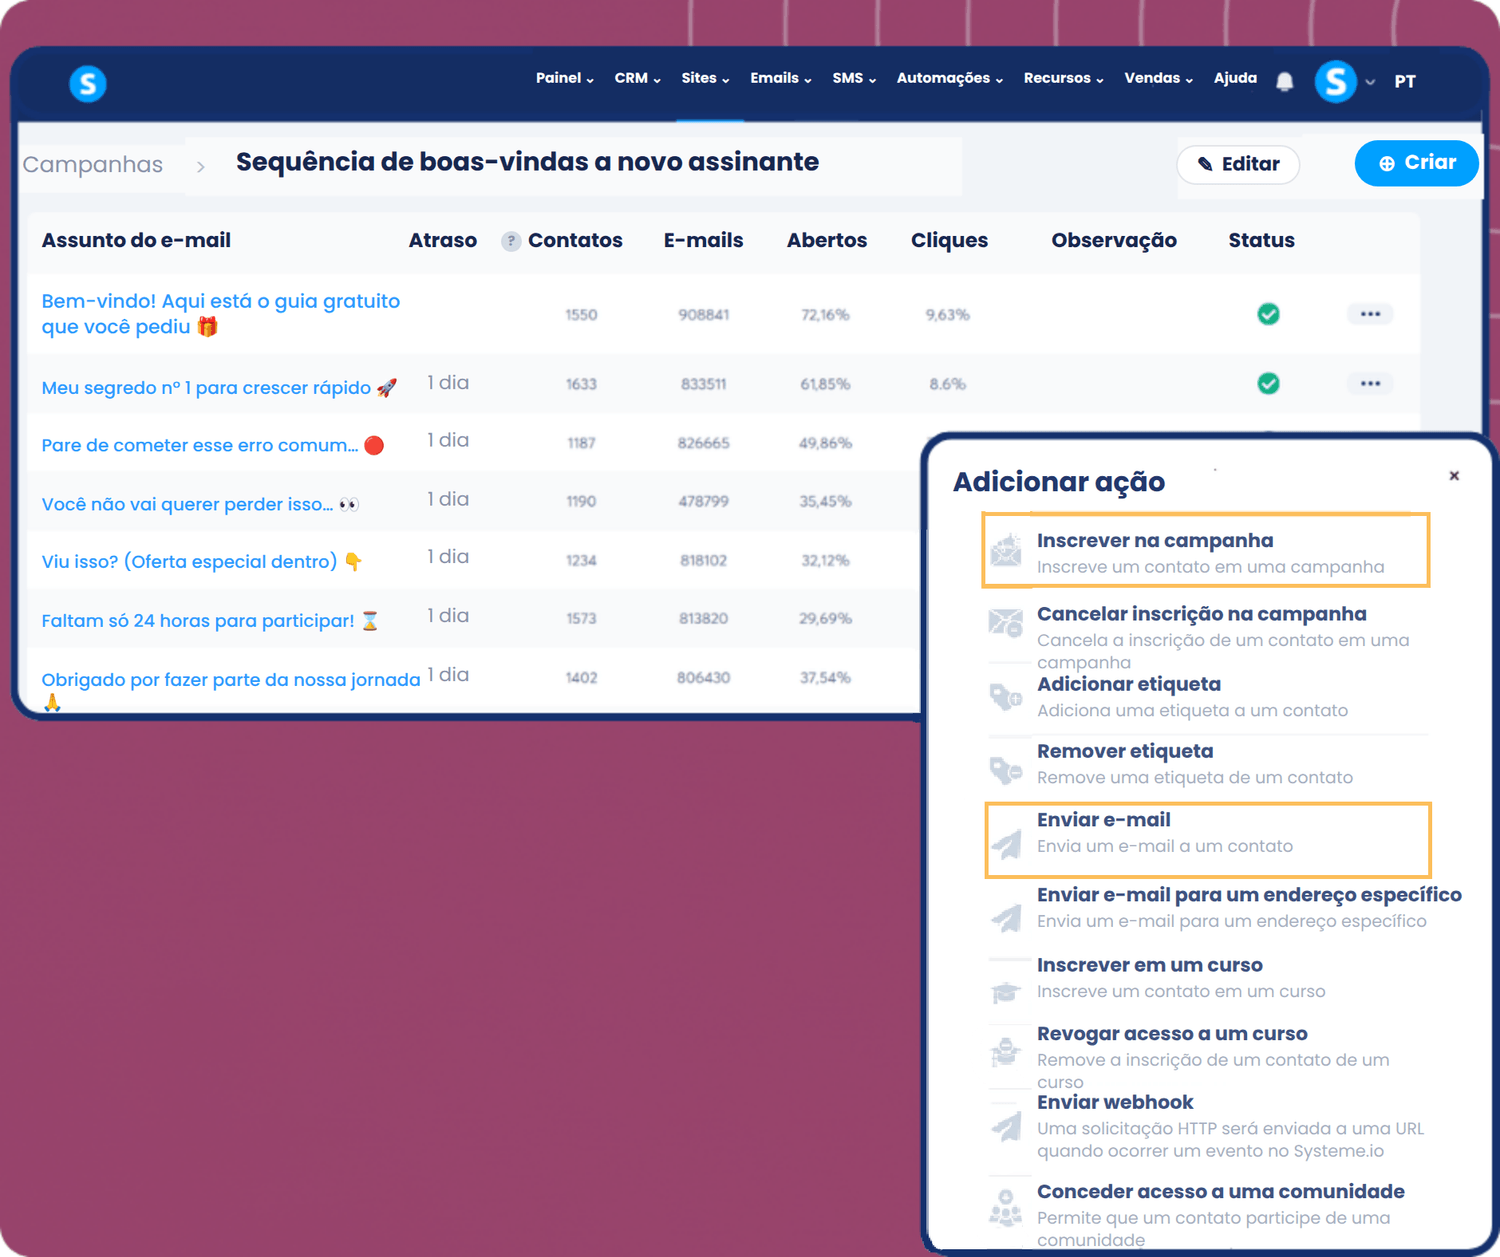Click the Systeme.io logo in the navbar
The height and width of the screenshot is (1257, 1500).
88,83
